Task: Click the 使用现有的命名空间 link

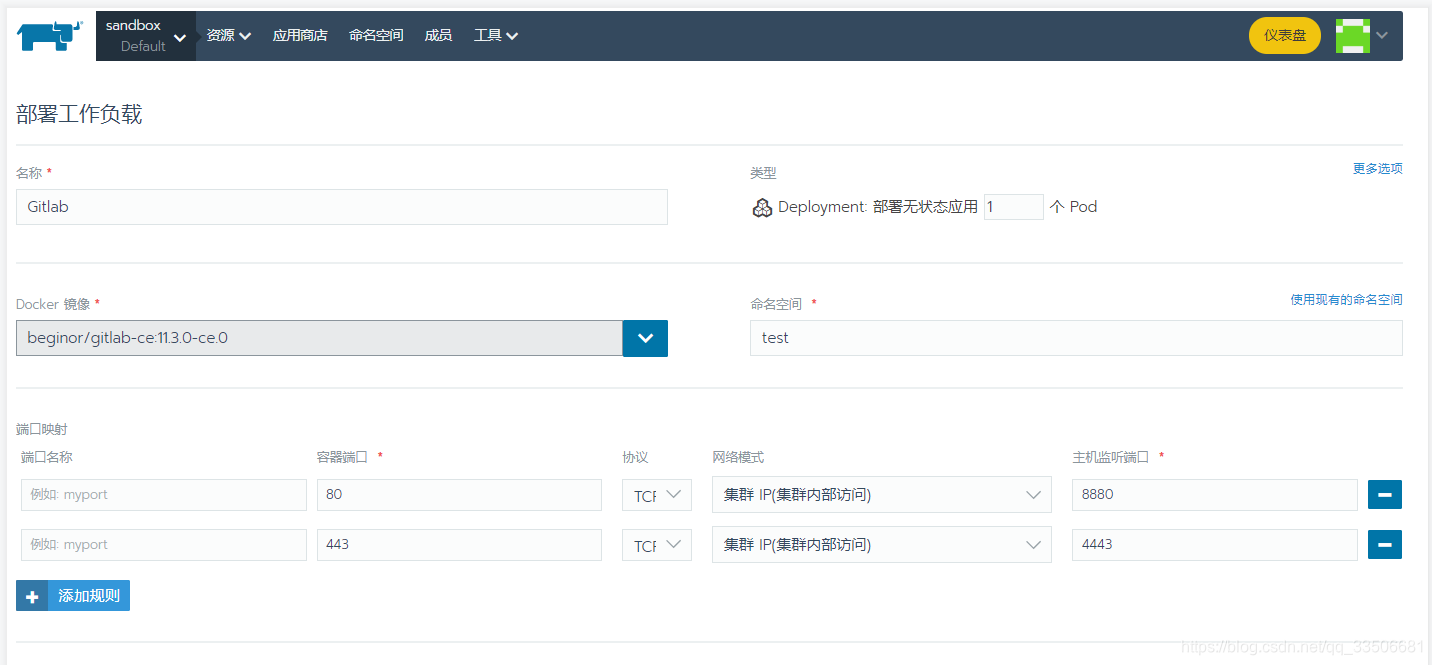Action: click(1345, 299)
